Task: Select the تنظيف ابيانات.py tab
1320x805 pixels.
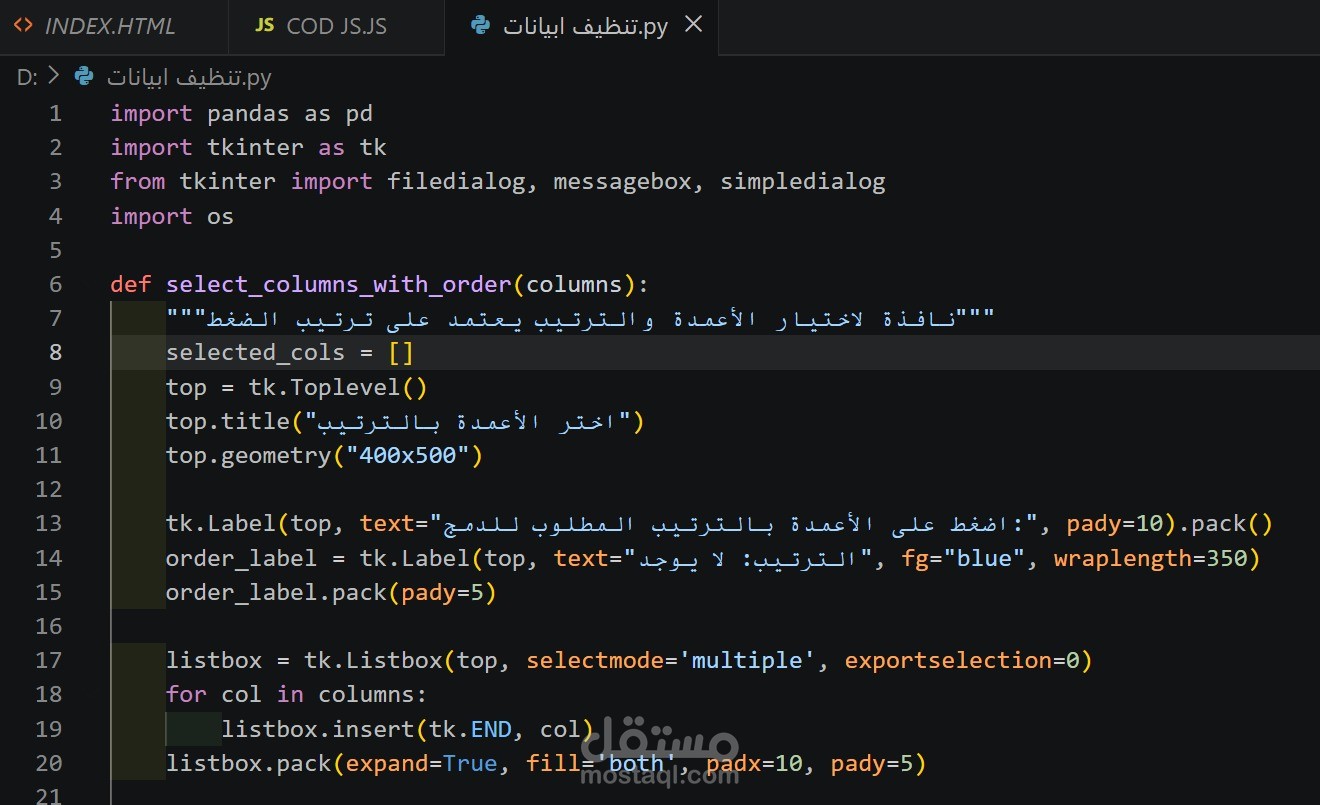Action: pos(581,27)
